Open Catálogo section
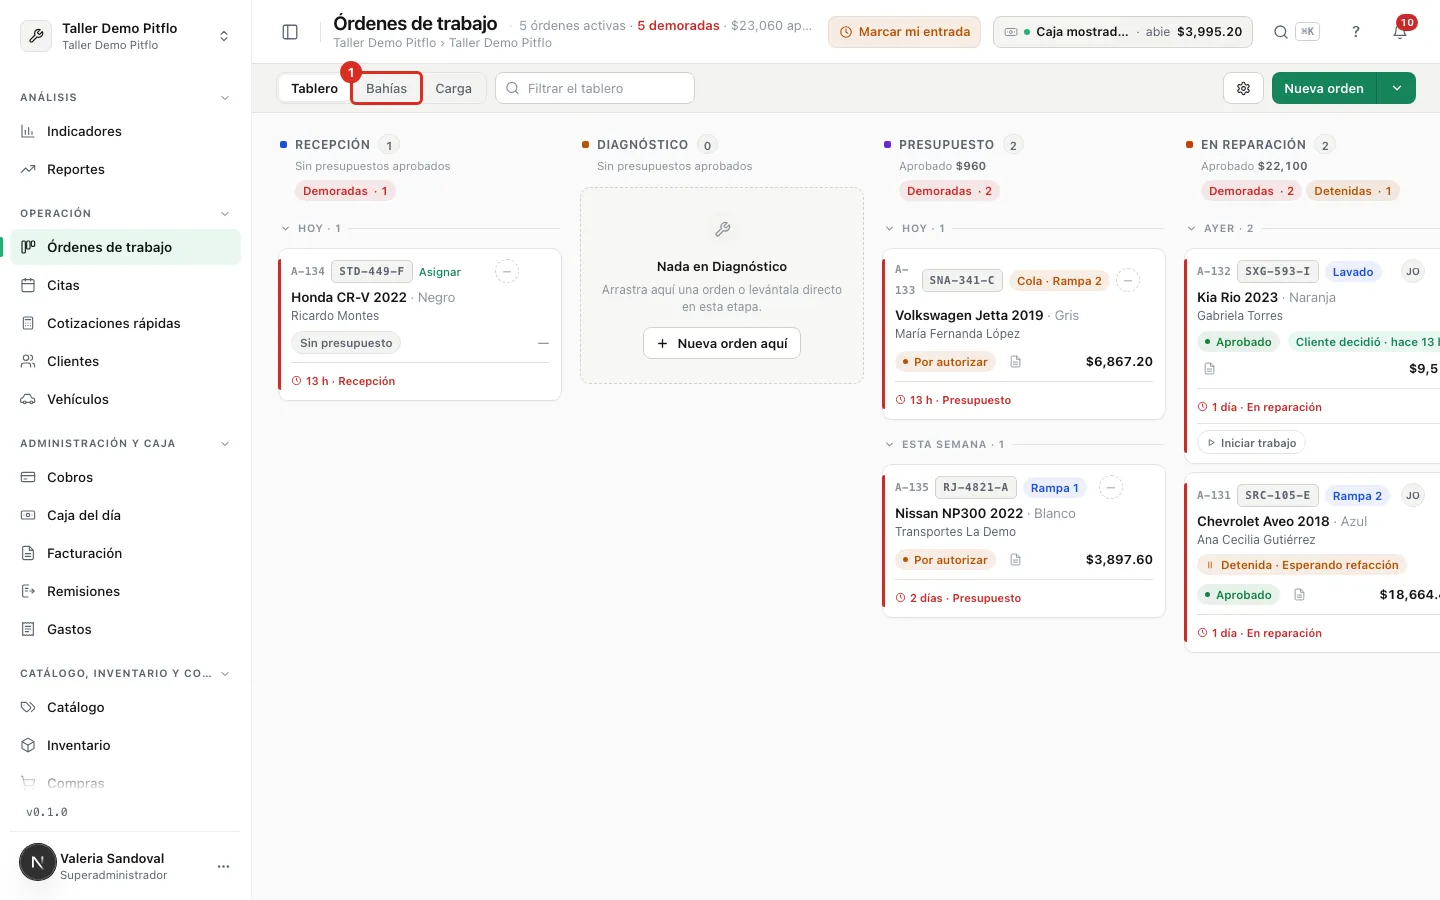The width and height of the screenshot is (1440, 900). click(125, 707)
